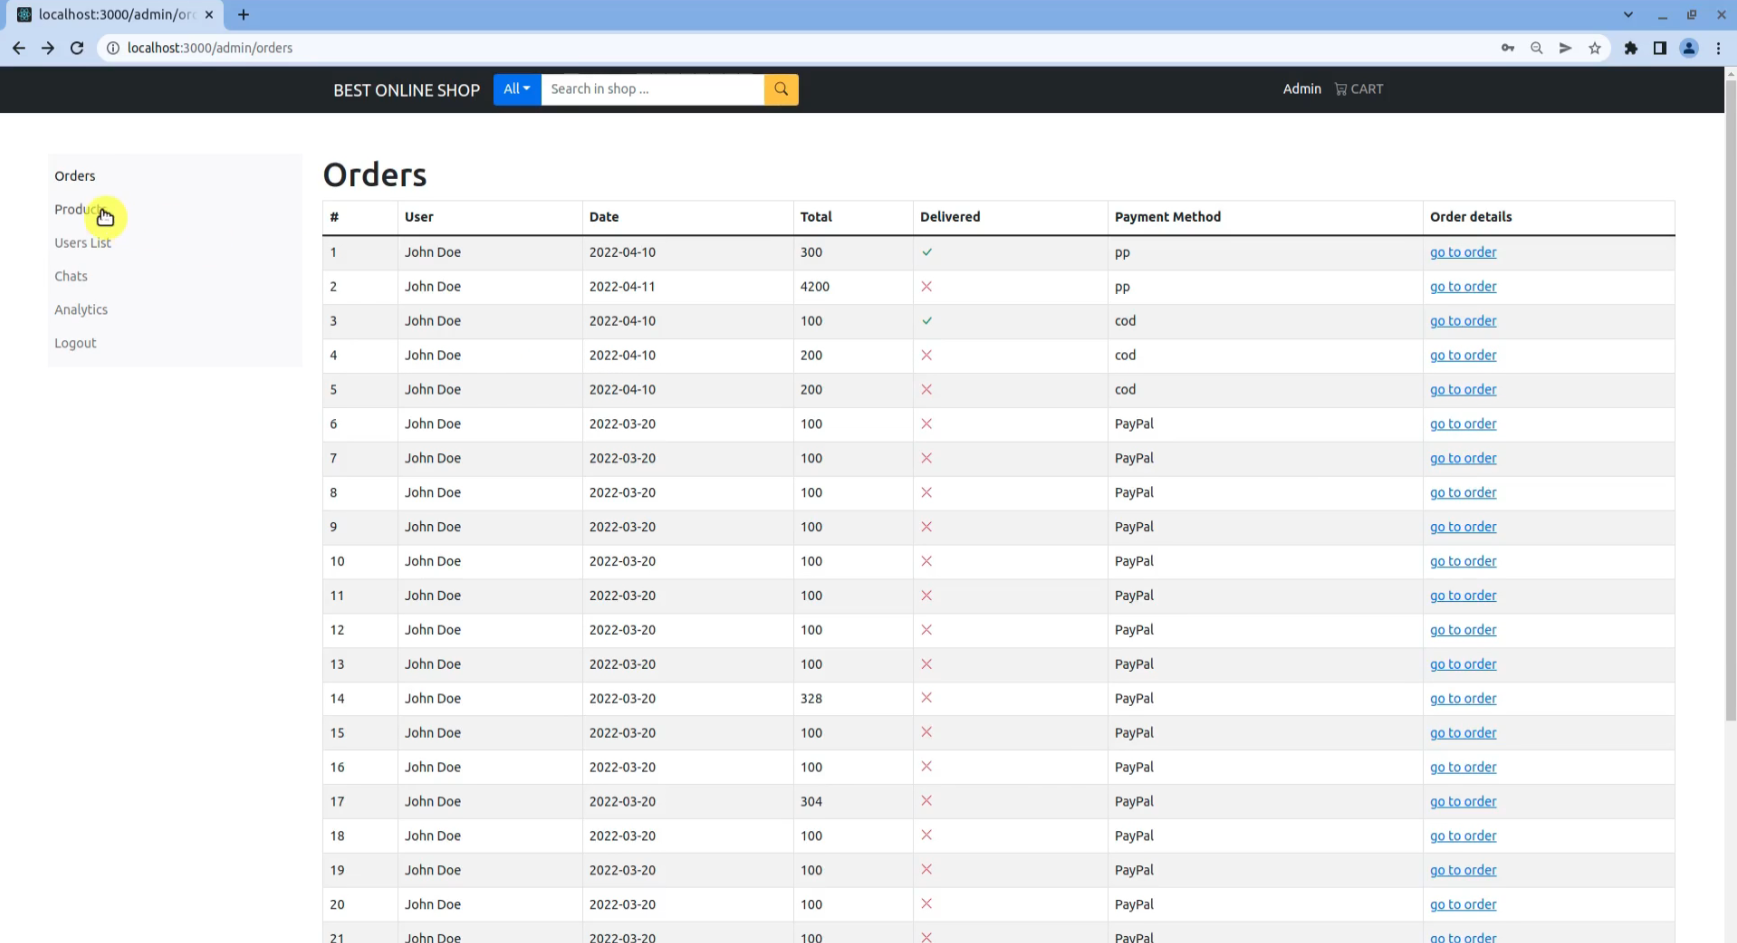The height and width of the screenshot is (943, 1737).
Task: Open the browser profile avatar icon
Action: tap(1689, 47)
